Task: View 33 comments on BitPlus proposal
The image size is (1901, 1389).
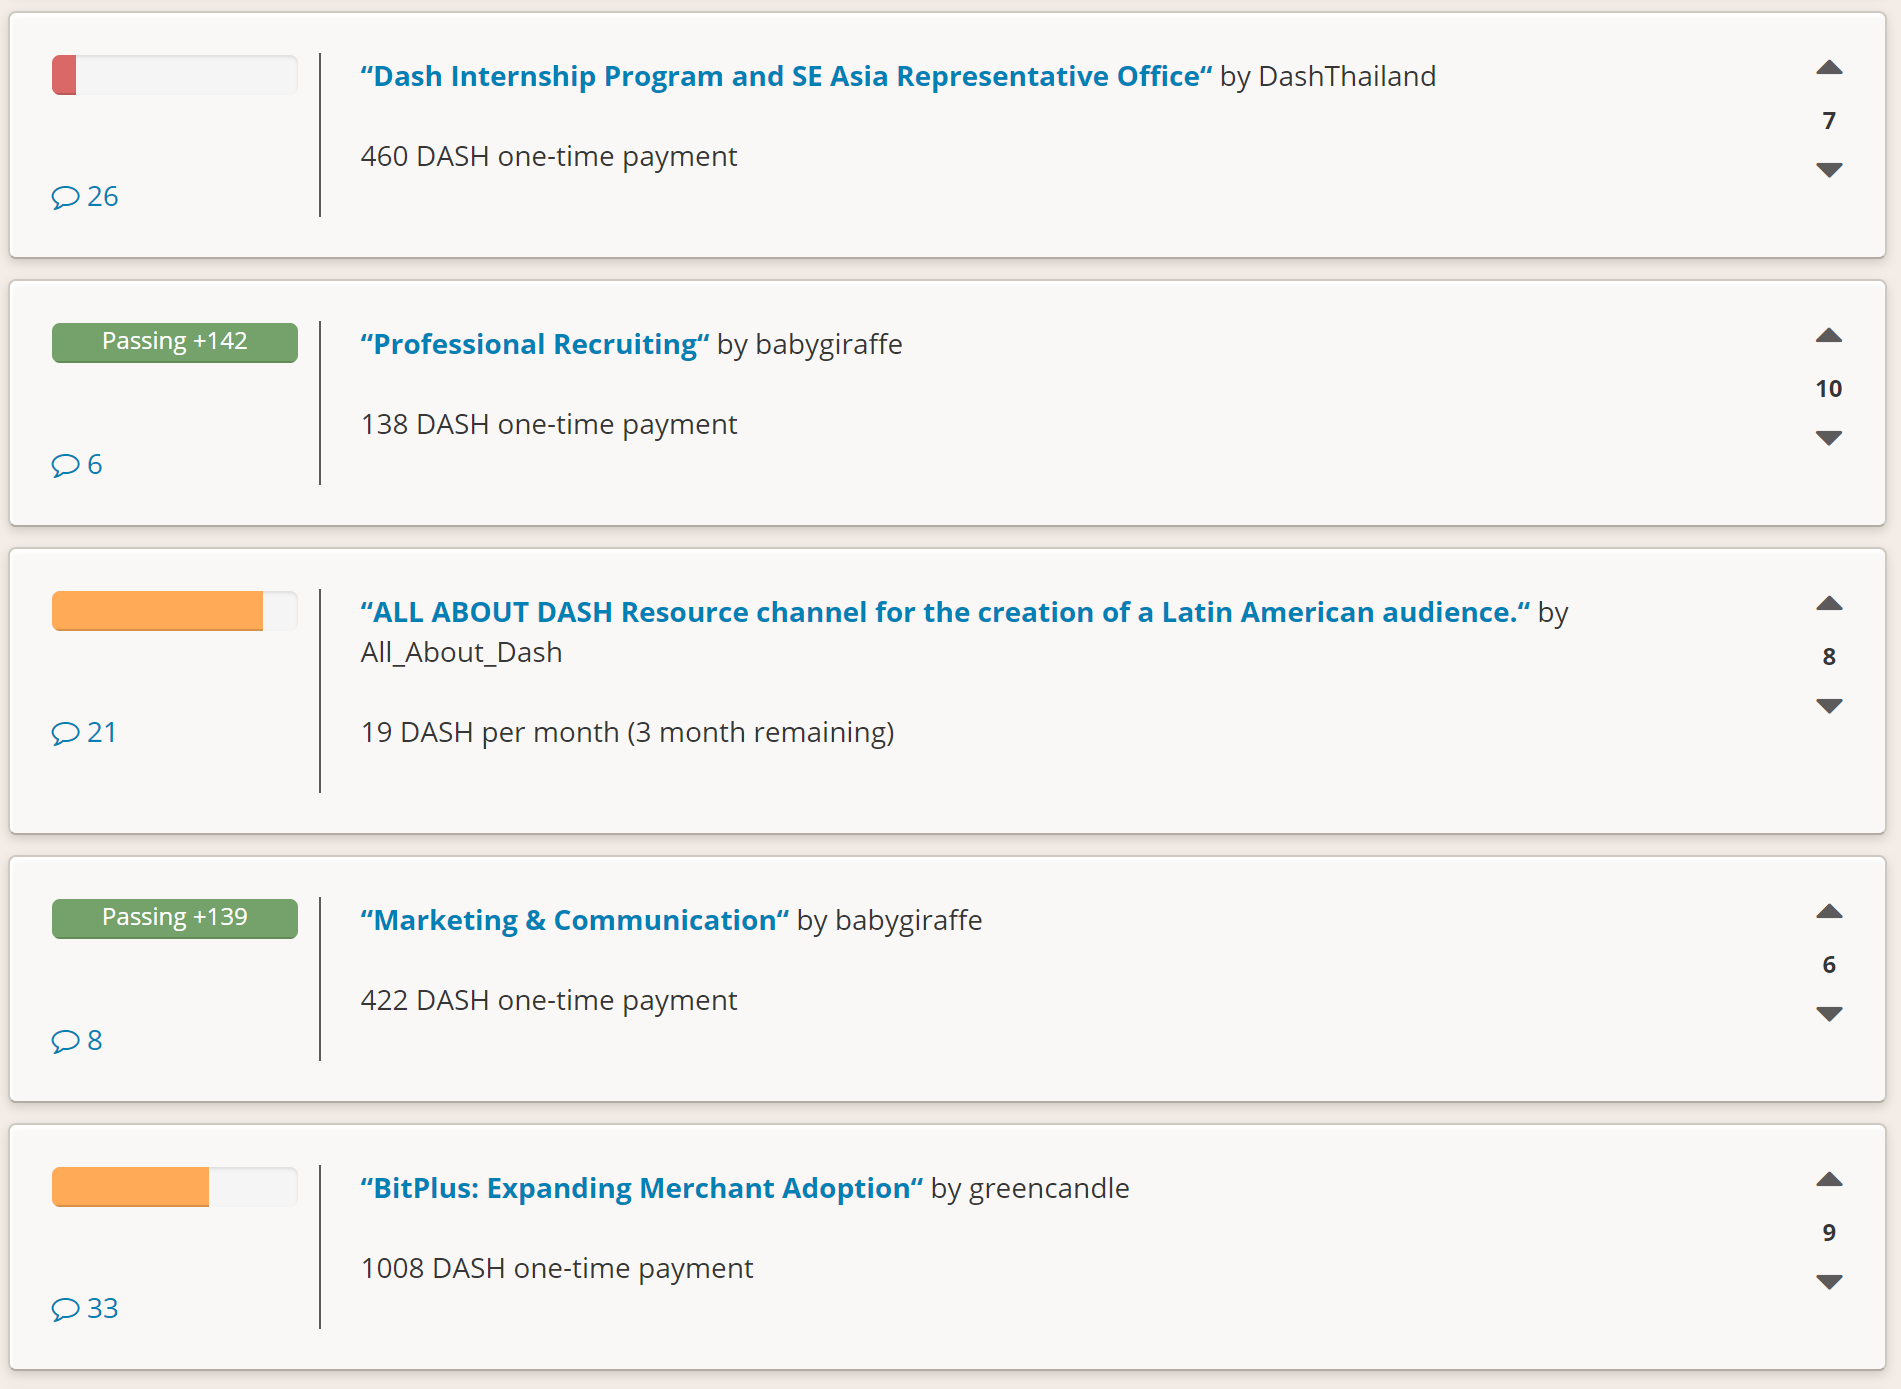Action: point(86,1308)
